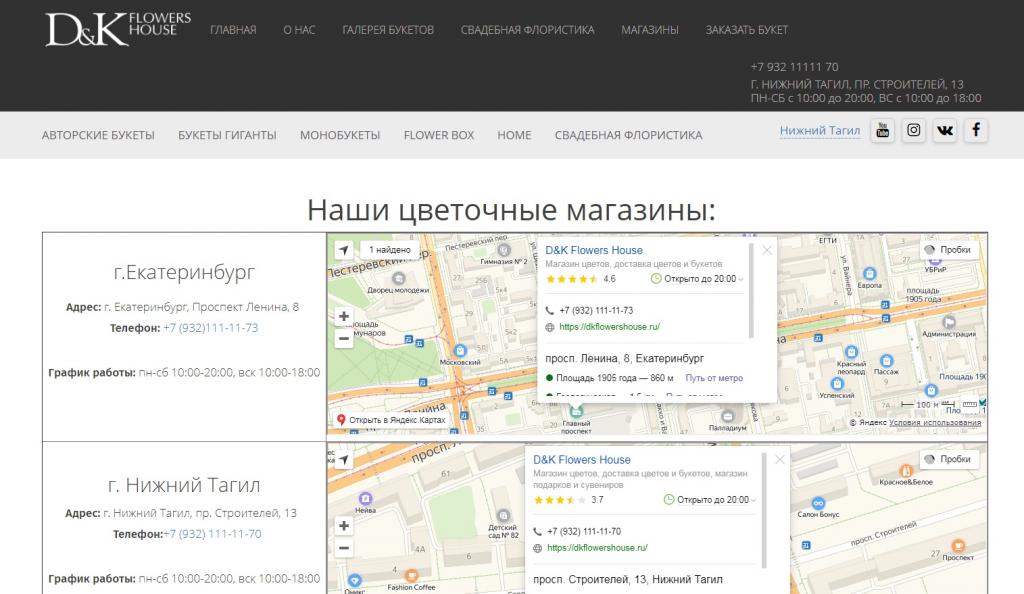
Task: Click the 1 найдено search result button
Action: [x=390, y=250]
